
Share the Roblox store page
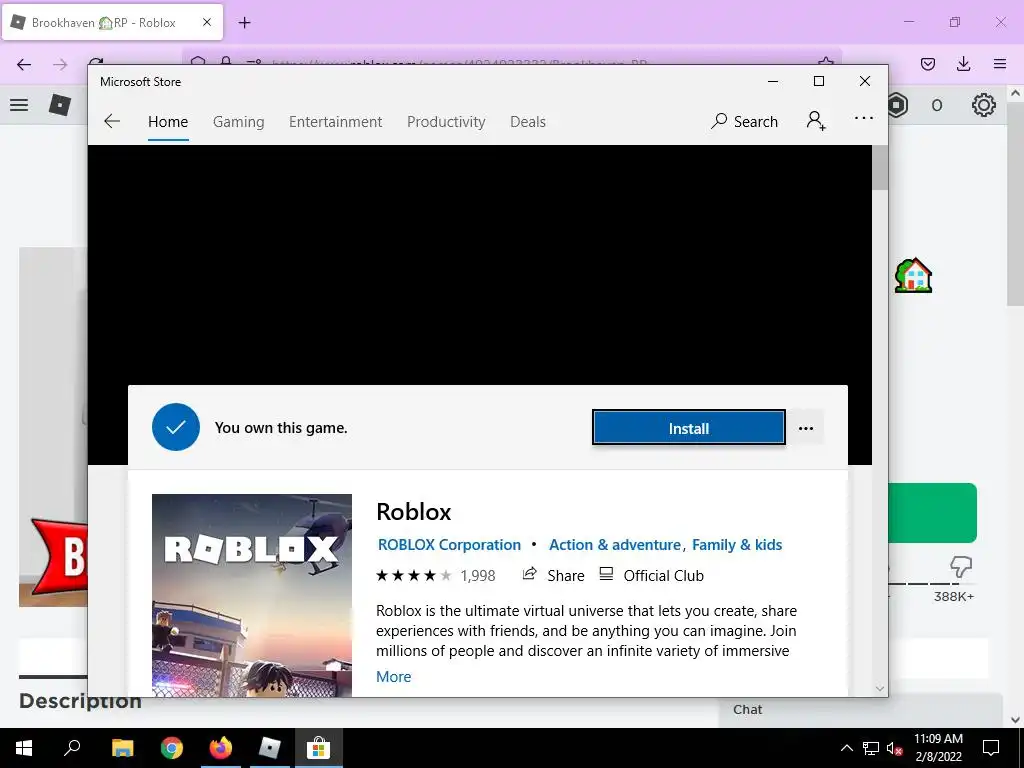[x=553, y=575]
